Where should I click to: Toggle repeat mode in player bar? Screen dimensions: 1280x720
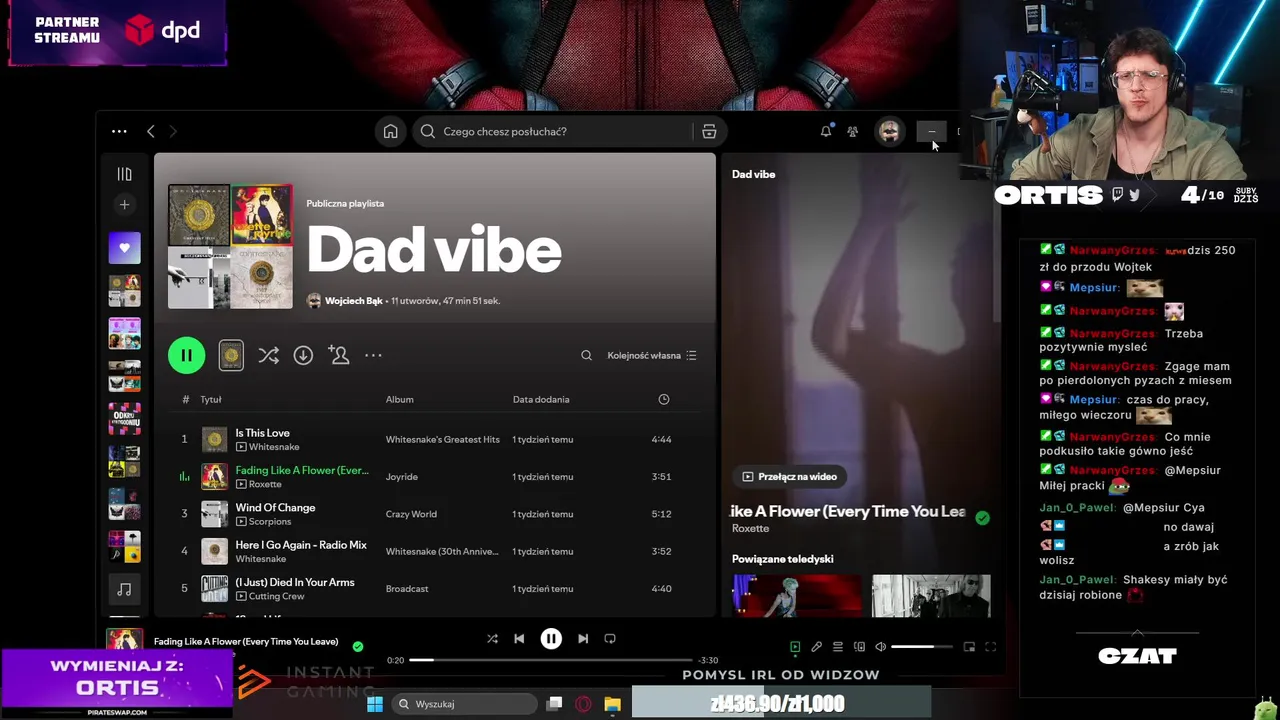click(x=610, y=639)
